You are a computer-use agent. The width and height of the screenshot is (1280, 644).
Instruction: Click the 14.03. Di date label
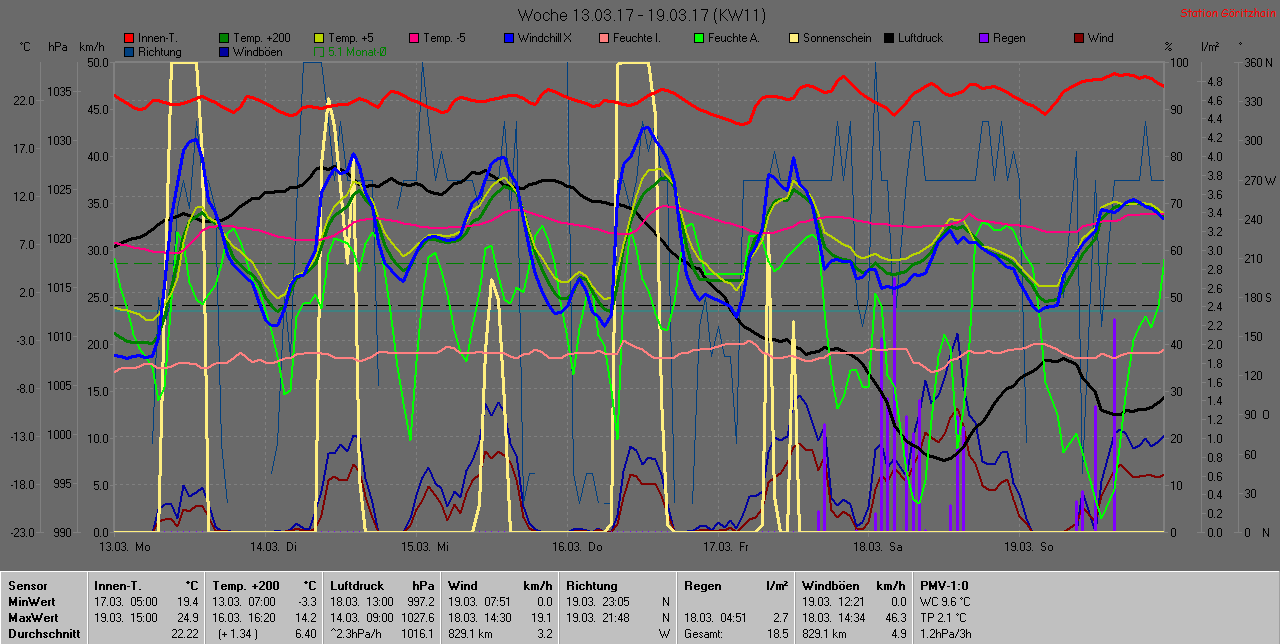click(x=275, y=547)
